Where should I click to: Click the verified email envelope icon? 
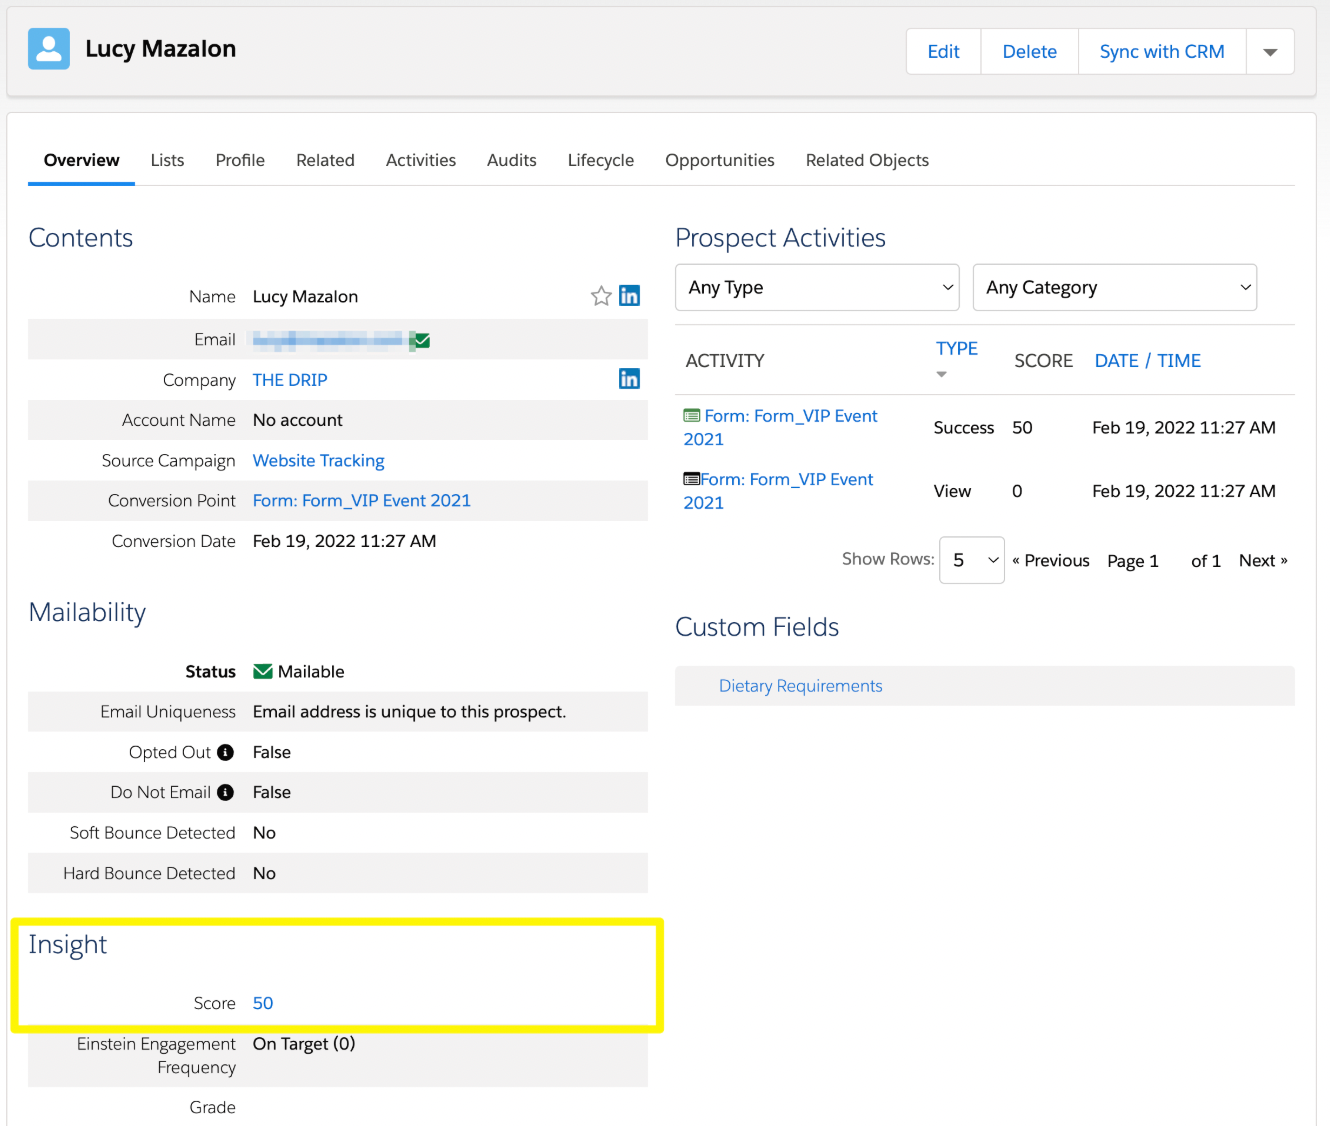click(422, 341)
